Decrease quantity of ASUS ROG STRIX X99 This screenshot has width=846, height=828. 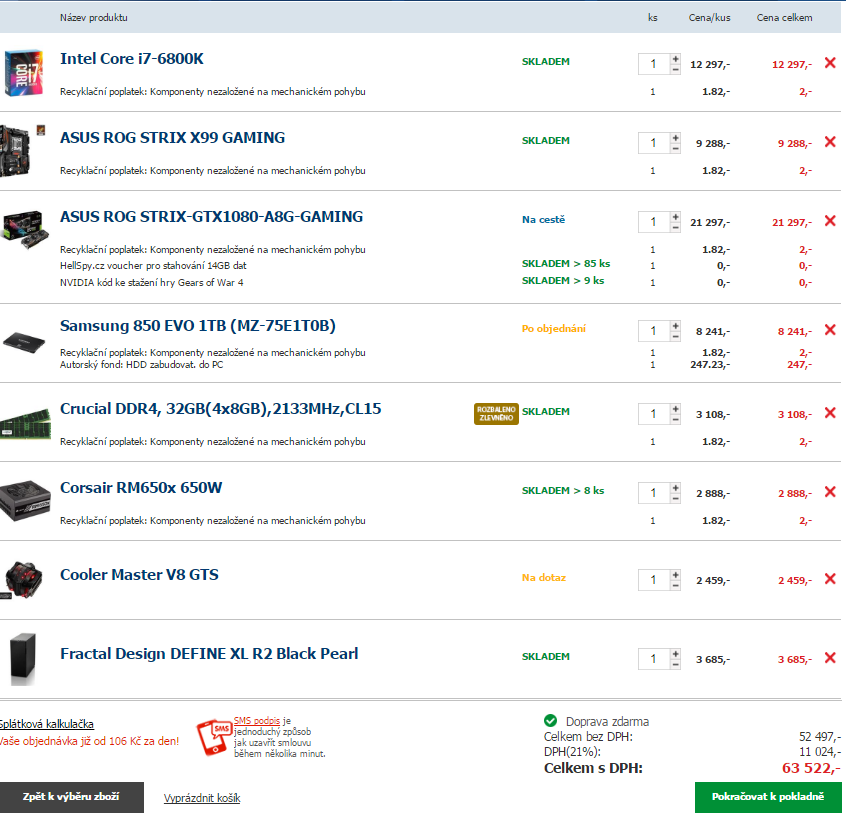(x=676, y=148)
